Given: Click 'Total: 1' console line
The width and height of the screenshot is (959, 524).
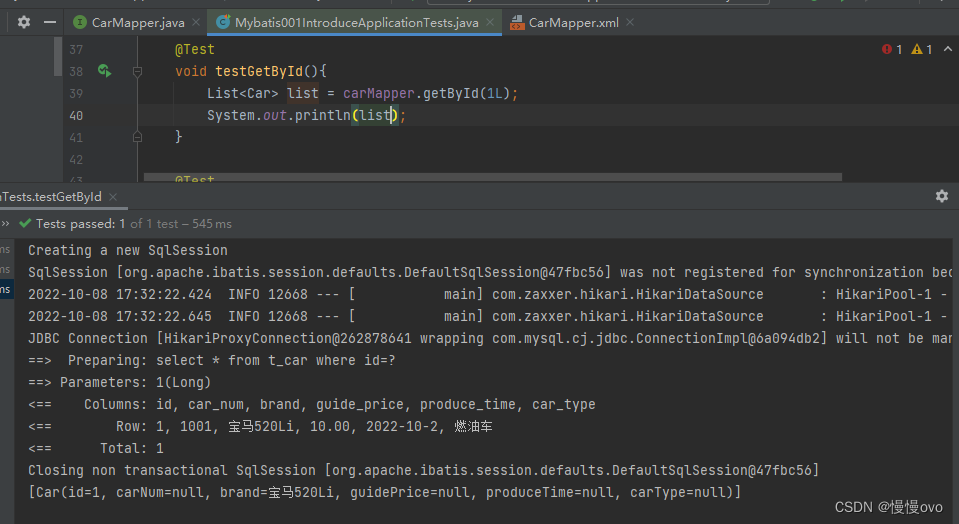Looking at the screenshot, I should (x=96, y=449).
